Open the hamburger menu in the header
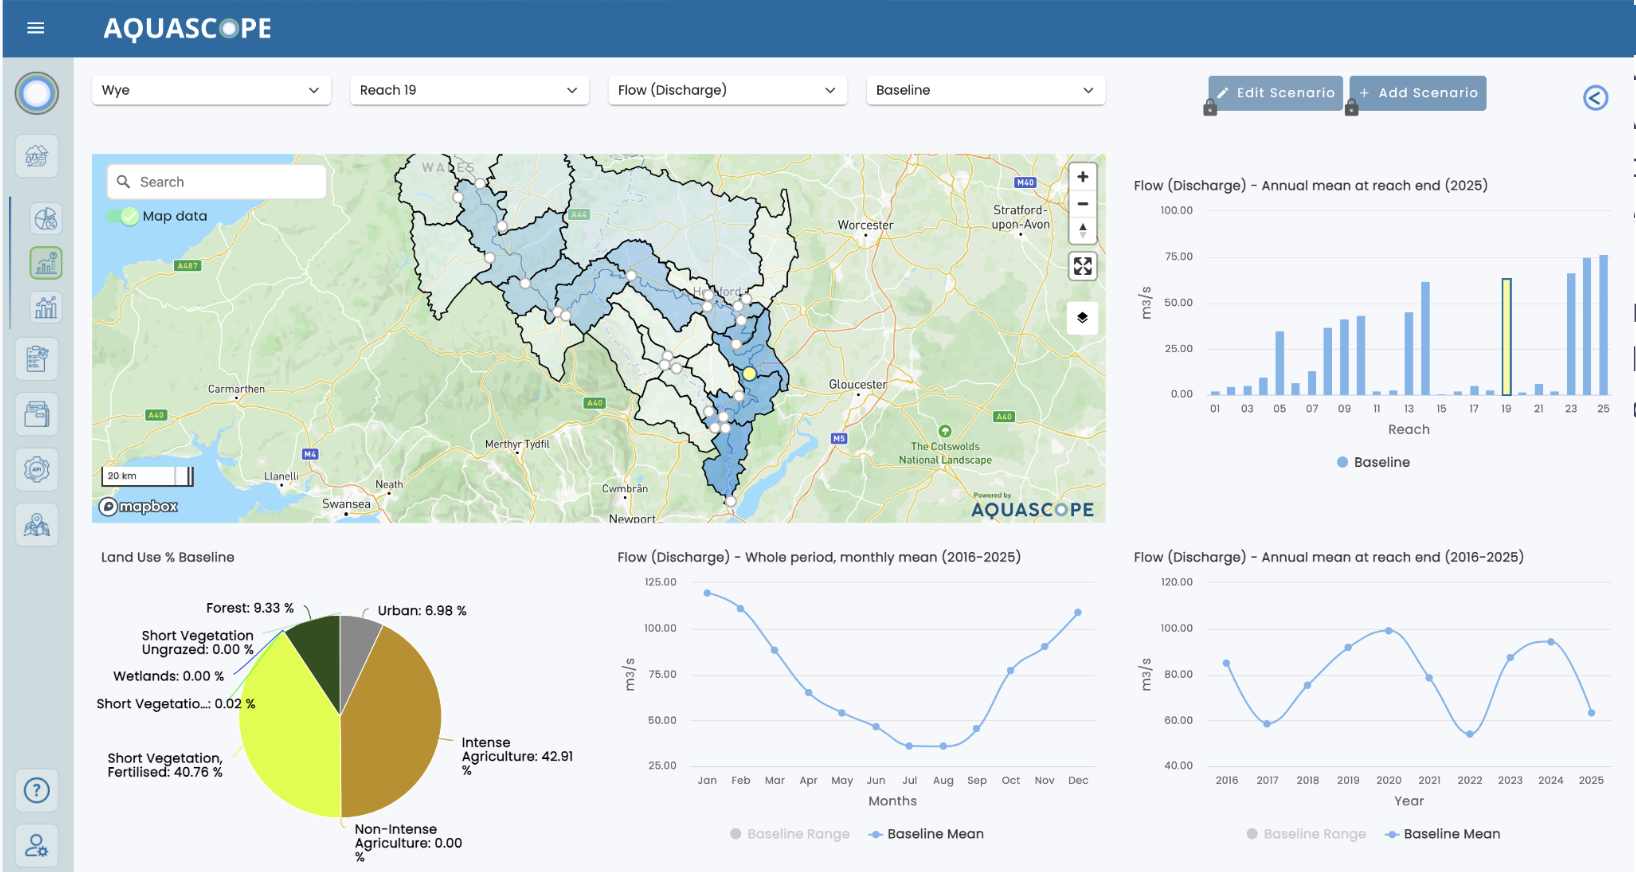 click(36, 28)
